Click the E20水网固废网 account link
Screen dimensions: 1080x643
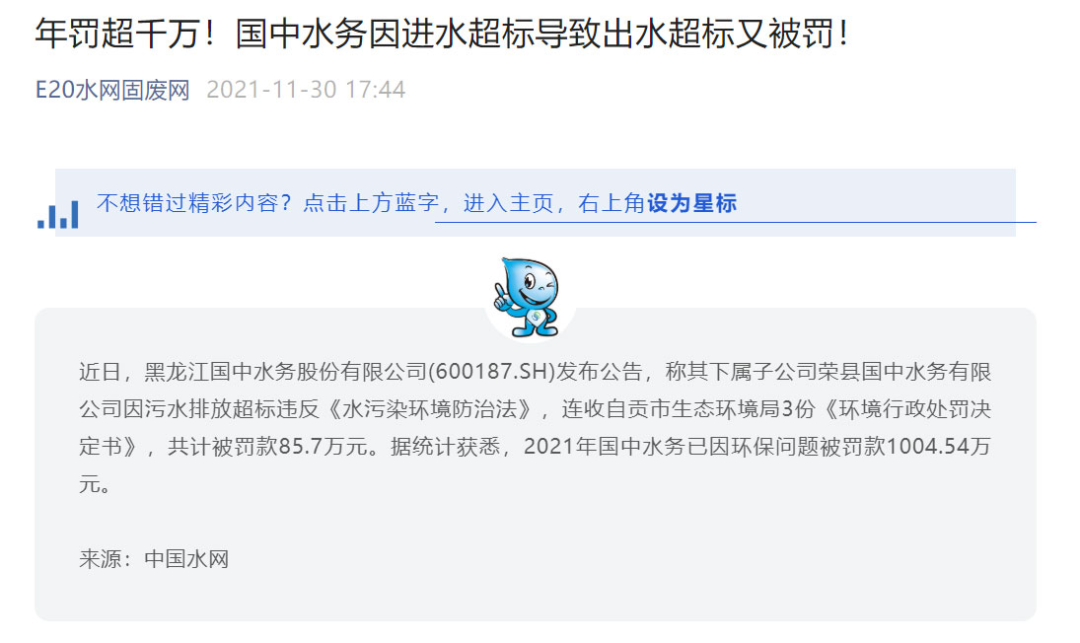coord(112,90)
